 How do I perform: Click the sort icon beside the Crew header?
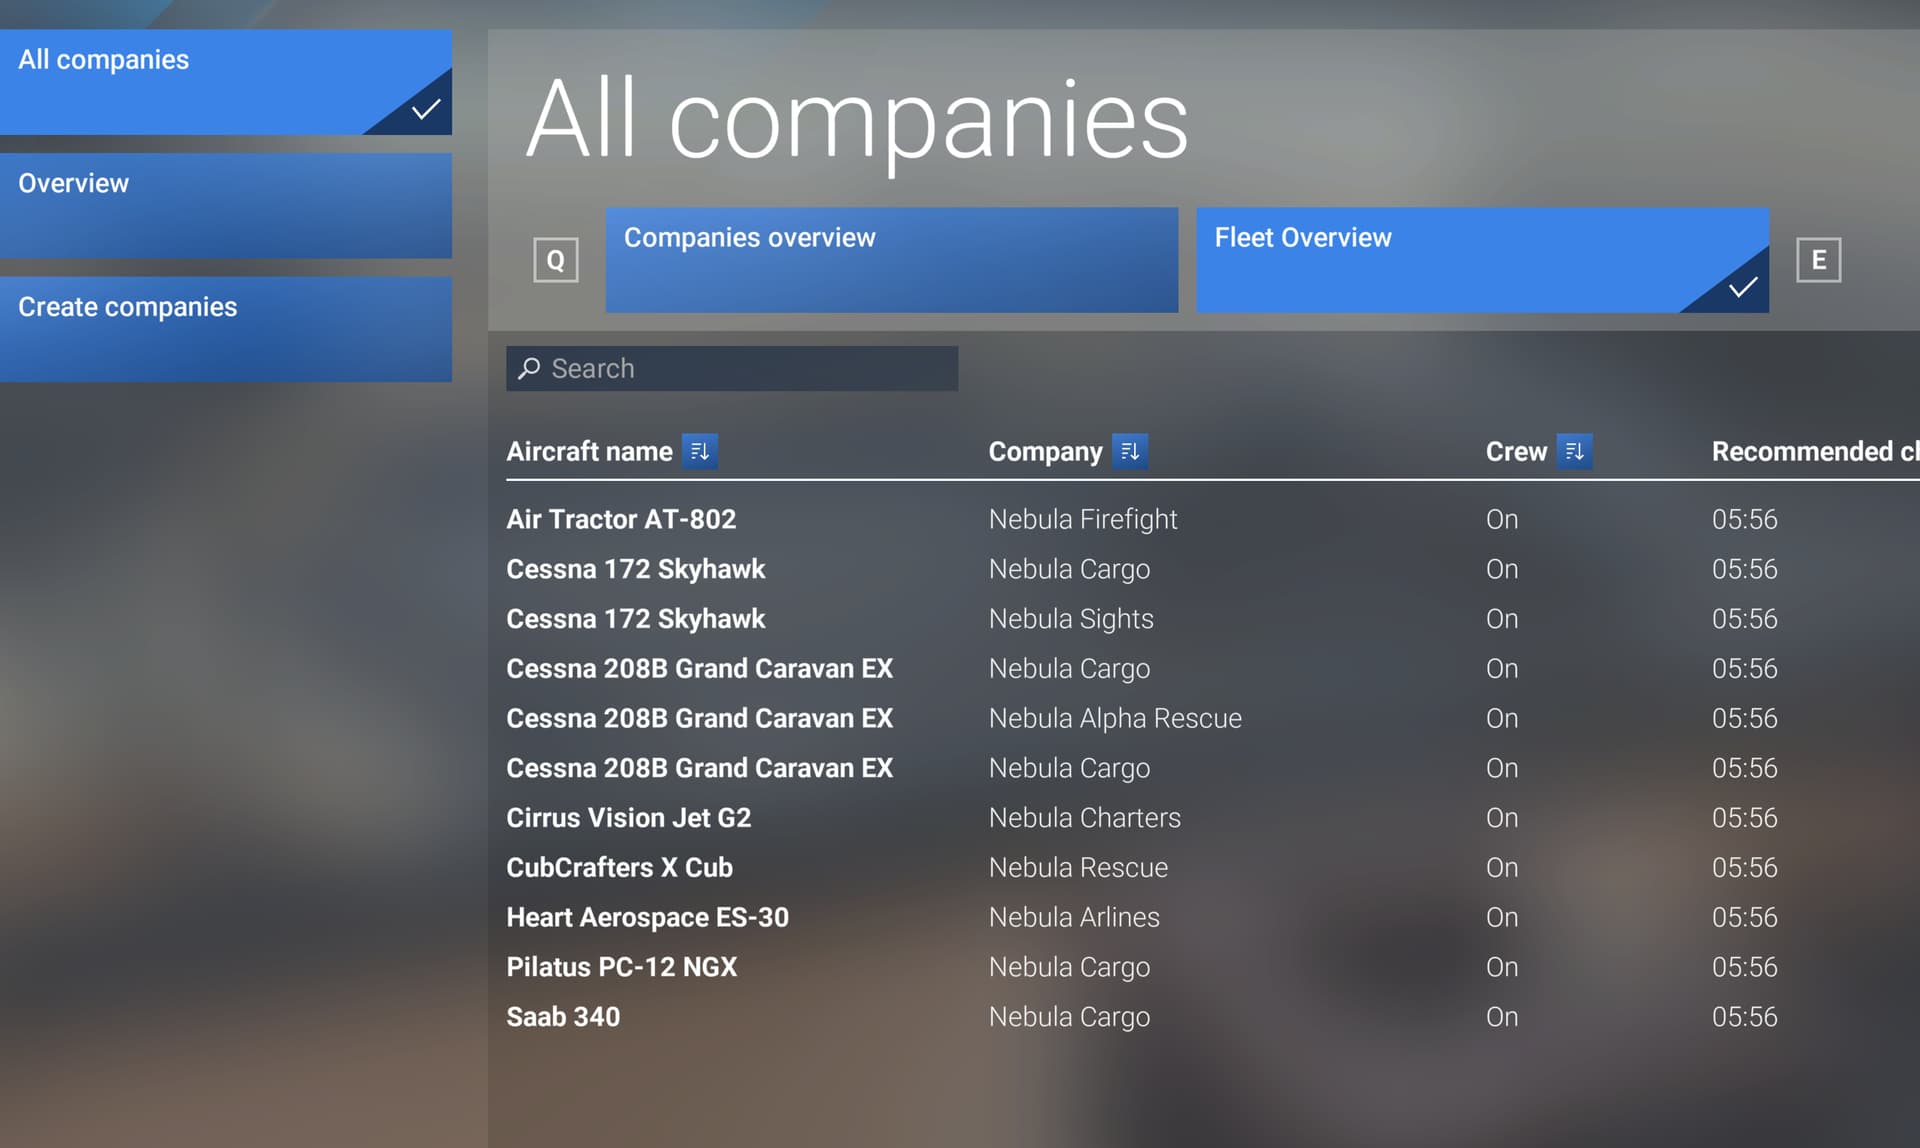1575,451
